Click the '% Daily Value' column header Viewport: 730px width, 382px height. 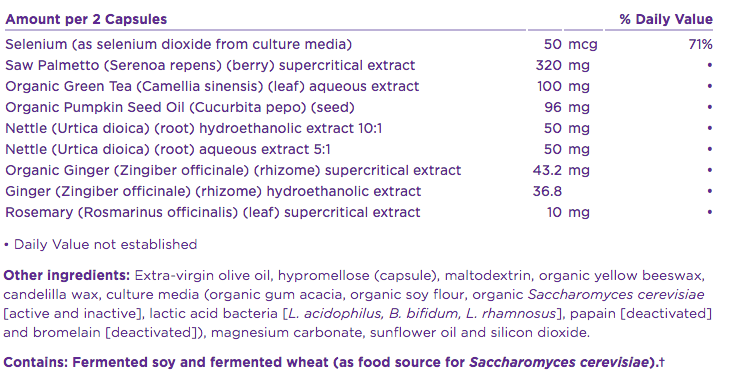tap(666, 19)
